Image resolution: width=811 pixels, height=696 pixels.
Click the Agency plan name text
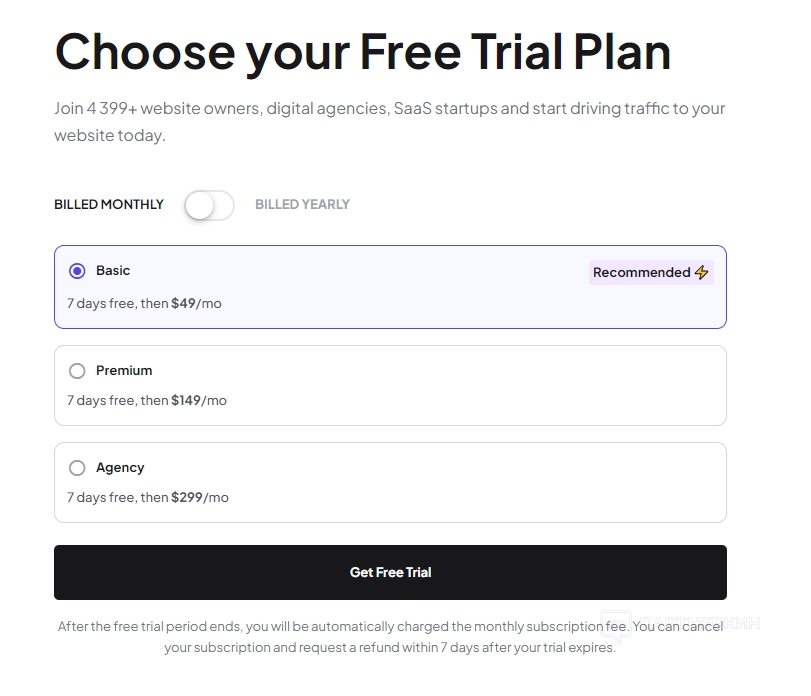pos(120,468)
